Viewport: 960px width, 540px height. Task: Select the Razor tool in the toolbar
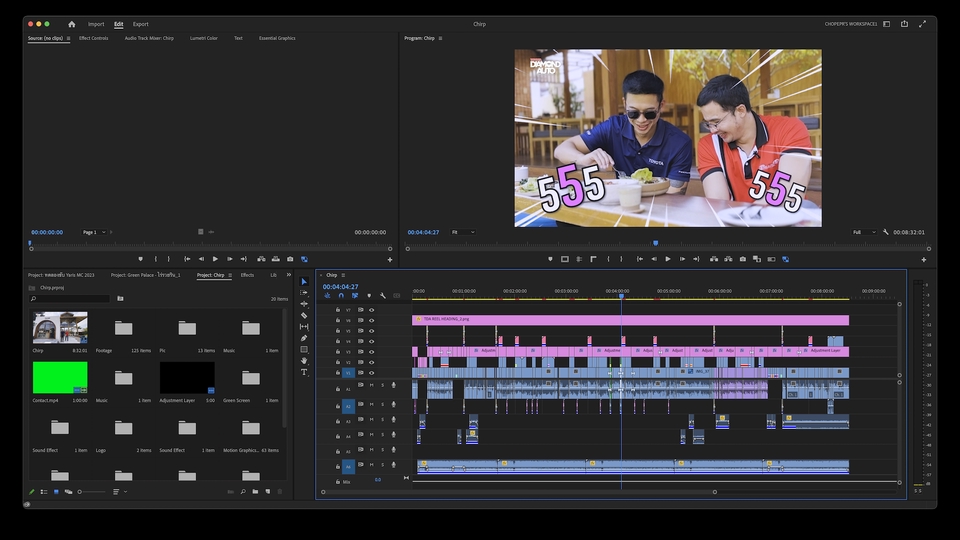tap(304, 315)
